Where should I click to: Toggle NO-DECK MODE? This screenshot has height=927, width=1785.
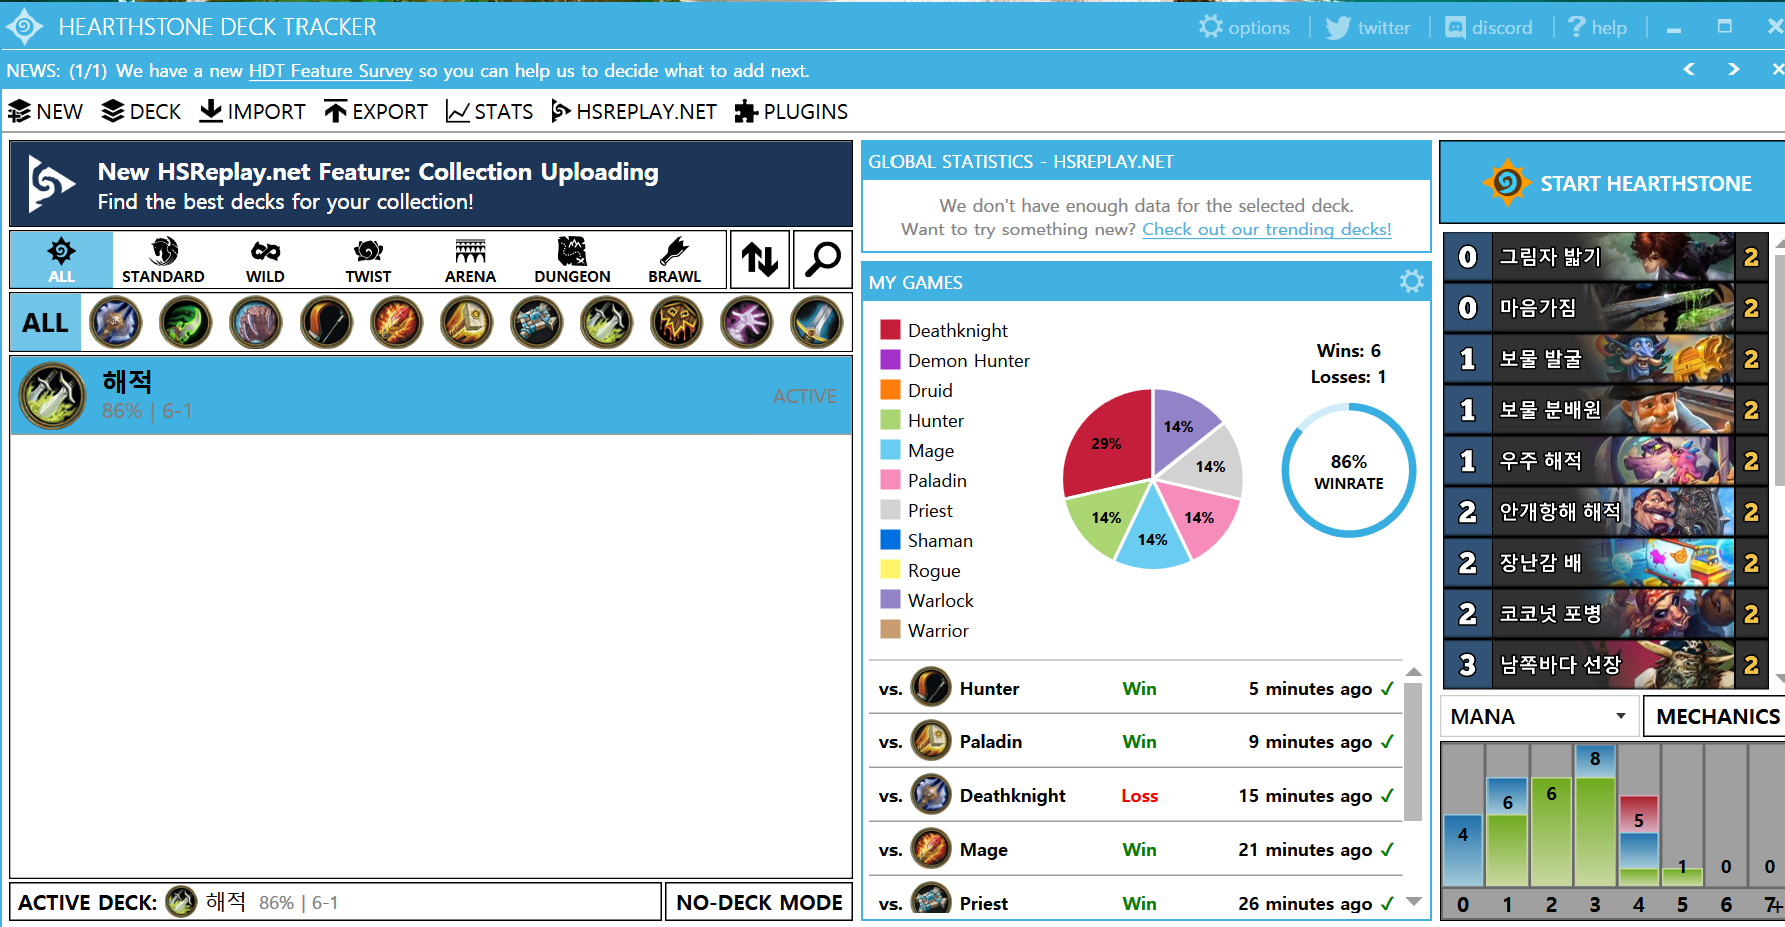point(759,902)
